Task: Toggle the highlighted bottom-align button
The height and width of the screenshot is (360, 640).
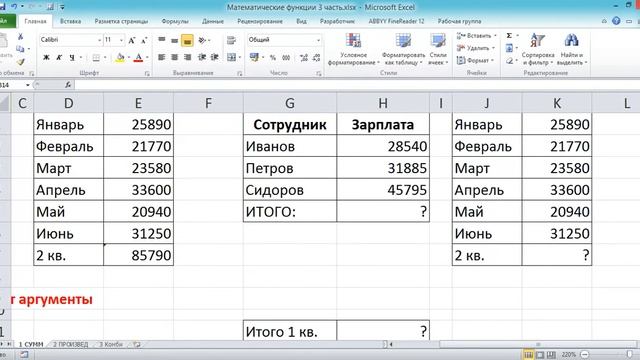Action: coord(187,40)
